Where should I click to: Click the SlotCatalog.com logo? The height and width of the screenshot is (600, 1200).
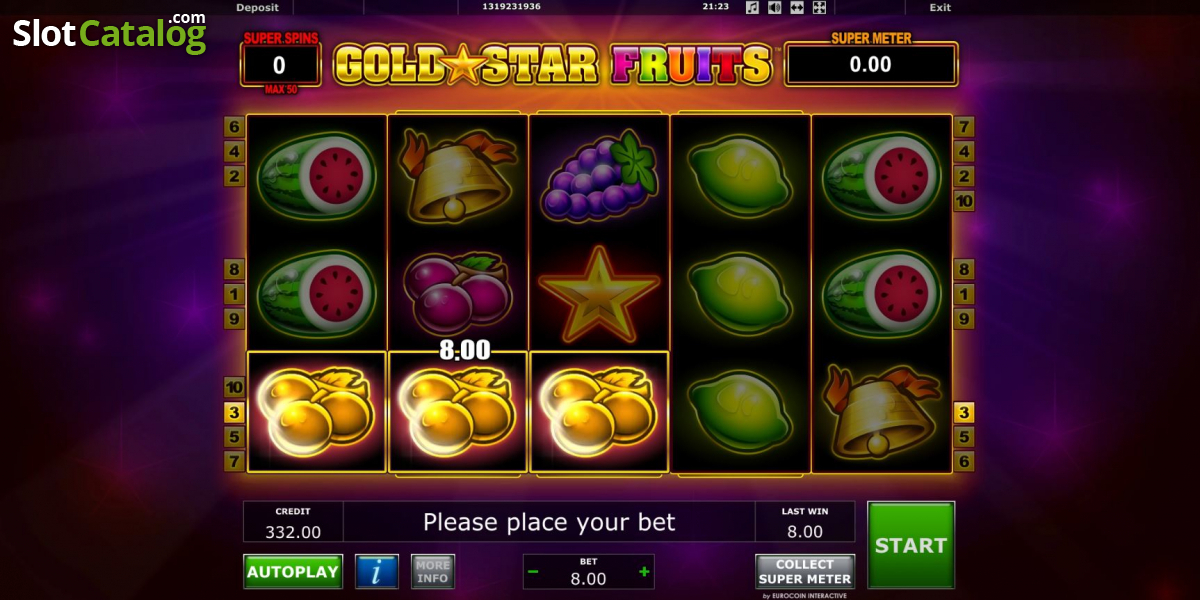pyautogui.click(x=110, y=33)
